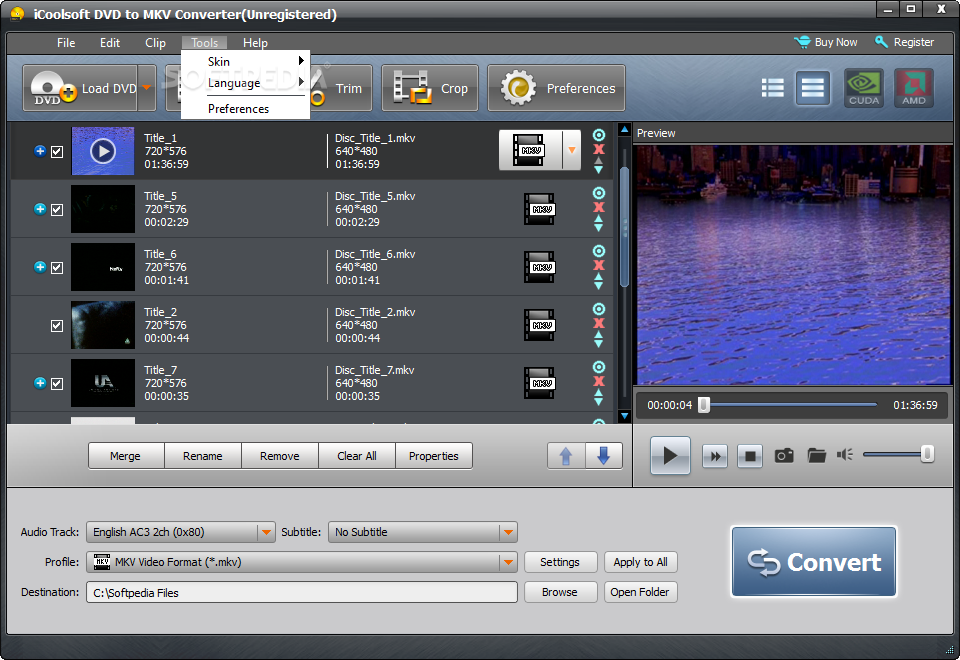The image size is (960, 660).
Task: Remove Title_5 with the red X
Action: 599,208
